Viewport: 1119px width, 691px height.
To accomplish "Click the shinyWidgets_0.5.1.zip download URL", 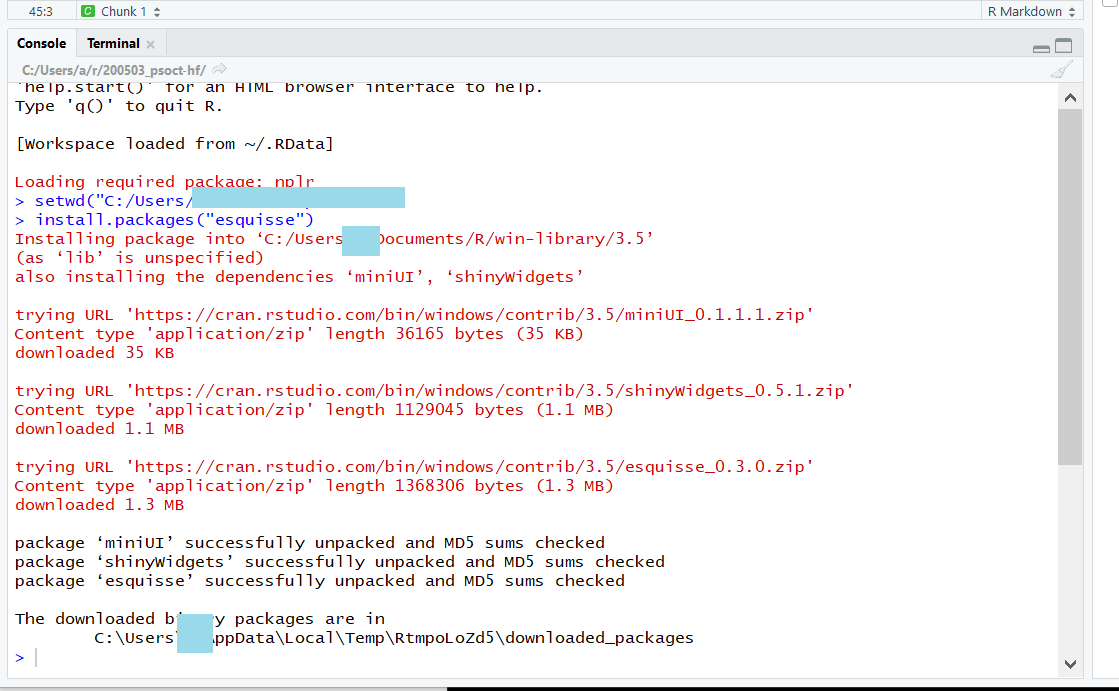I will [489, 391].
